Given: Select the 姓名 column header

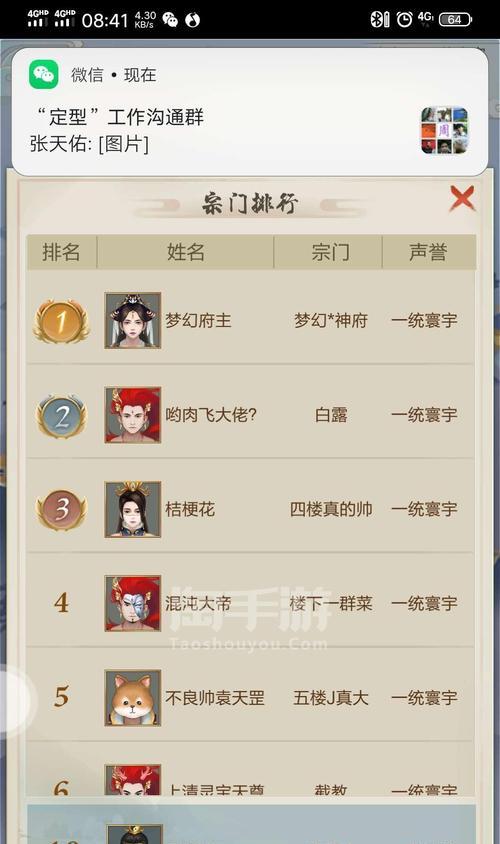Looking at the screenshot, I should point(186,252).
